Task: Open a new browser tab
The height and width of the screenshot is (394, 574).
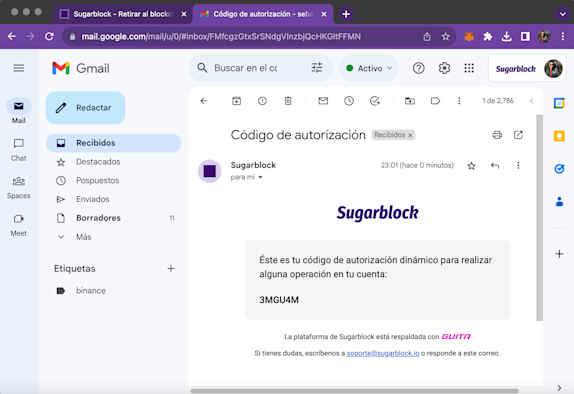Action: [346, 14]
